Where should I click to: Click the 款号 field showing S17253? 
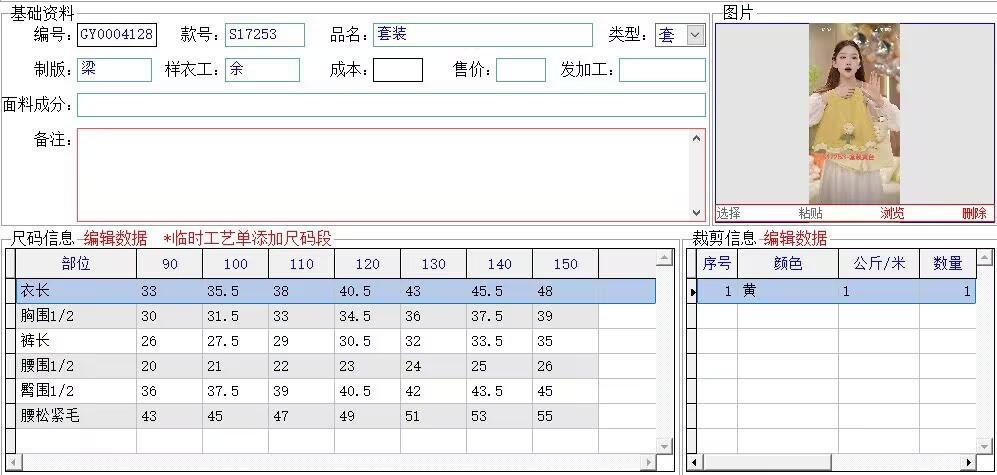265,35
